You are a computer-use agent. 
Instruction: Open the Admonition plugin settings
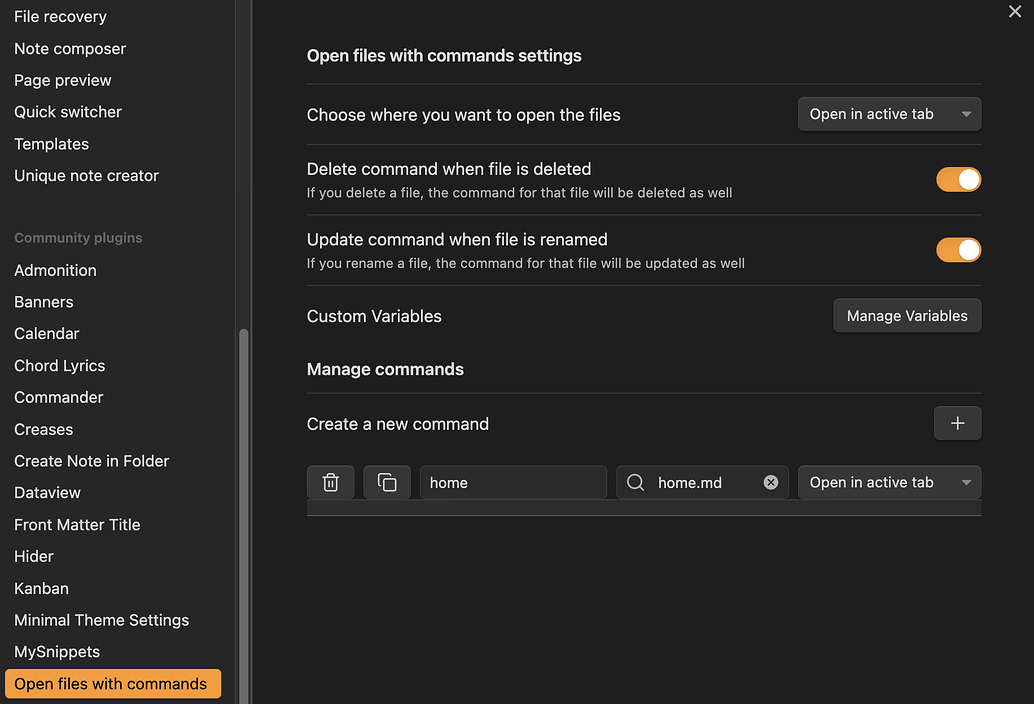click(55, 270)
